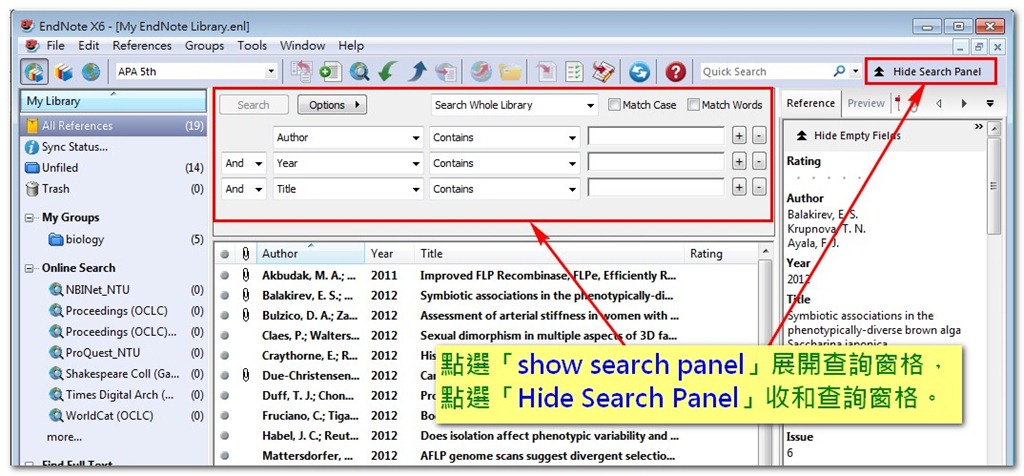Open EndNote Help red question icon
The image size is (1024, 476).
675,71
